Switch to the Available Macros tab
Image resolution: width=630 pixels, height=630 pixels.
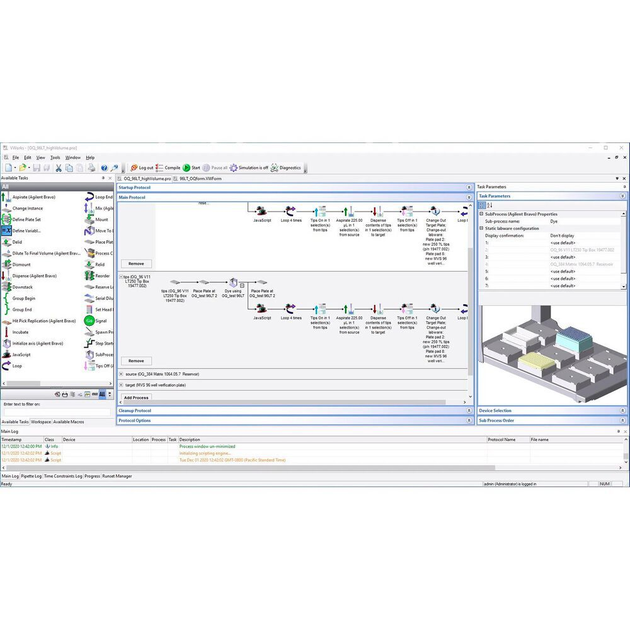[69, 422]
